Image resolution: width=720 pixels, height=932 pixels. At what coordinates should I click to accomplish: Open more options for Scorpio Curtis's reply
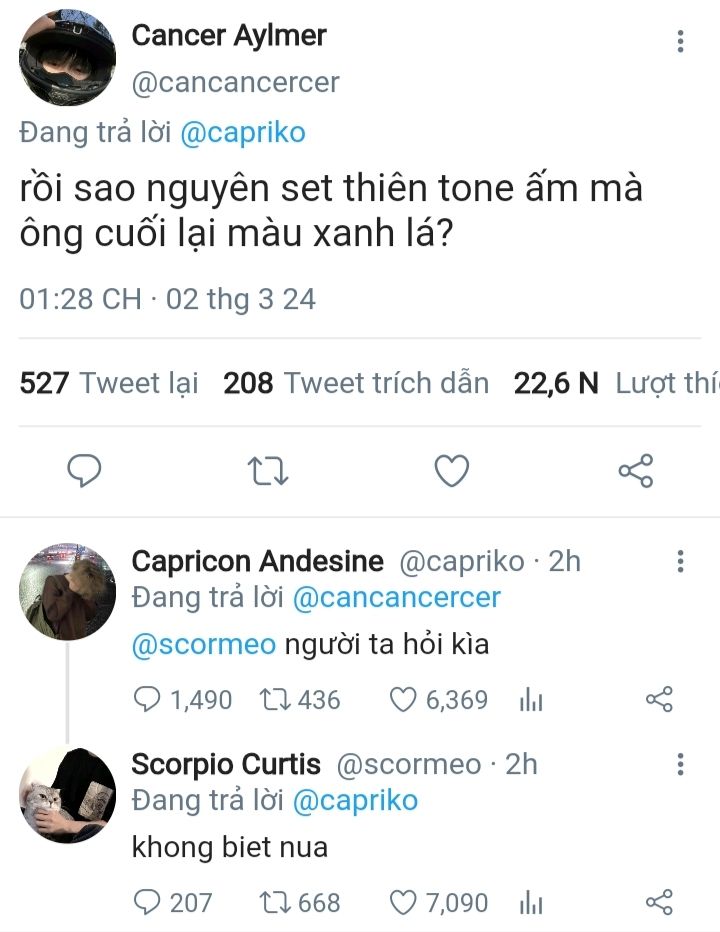tap(680, 765)
